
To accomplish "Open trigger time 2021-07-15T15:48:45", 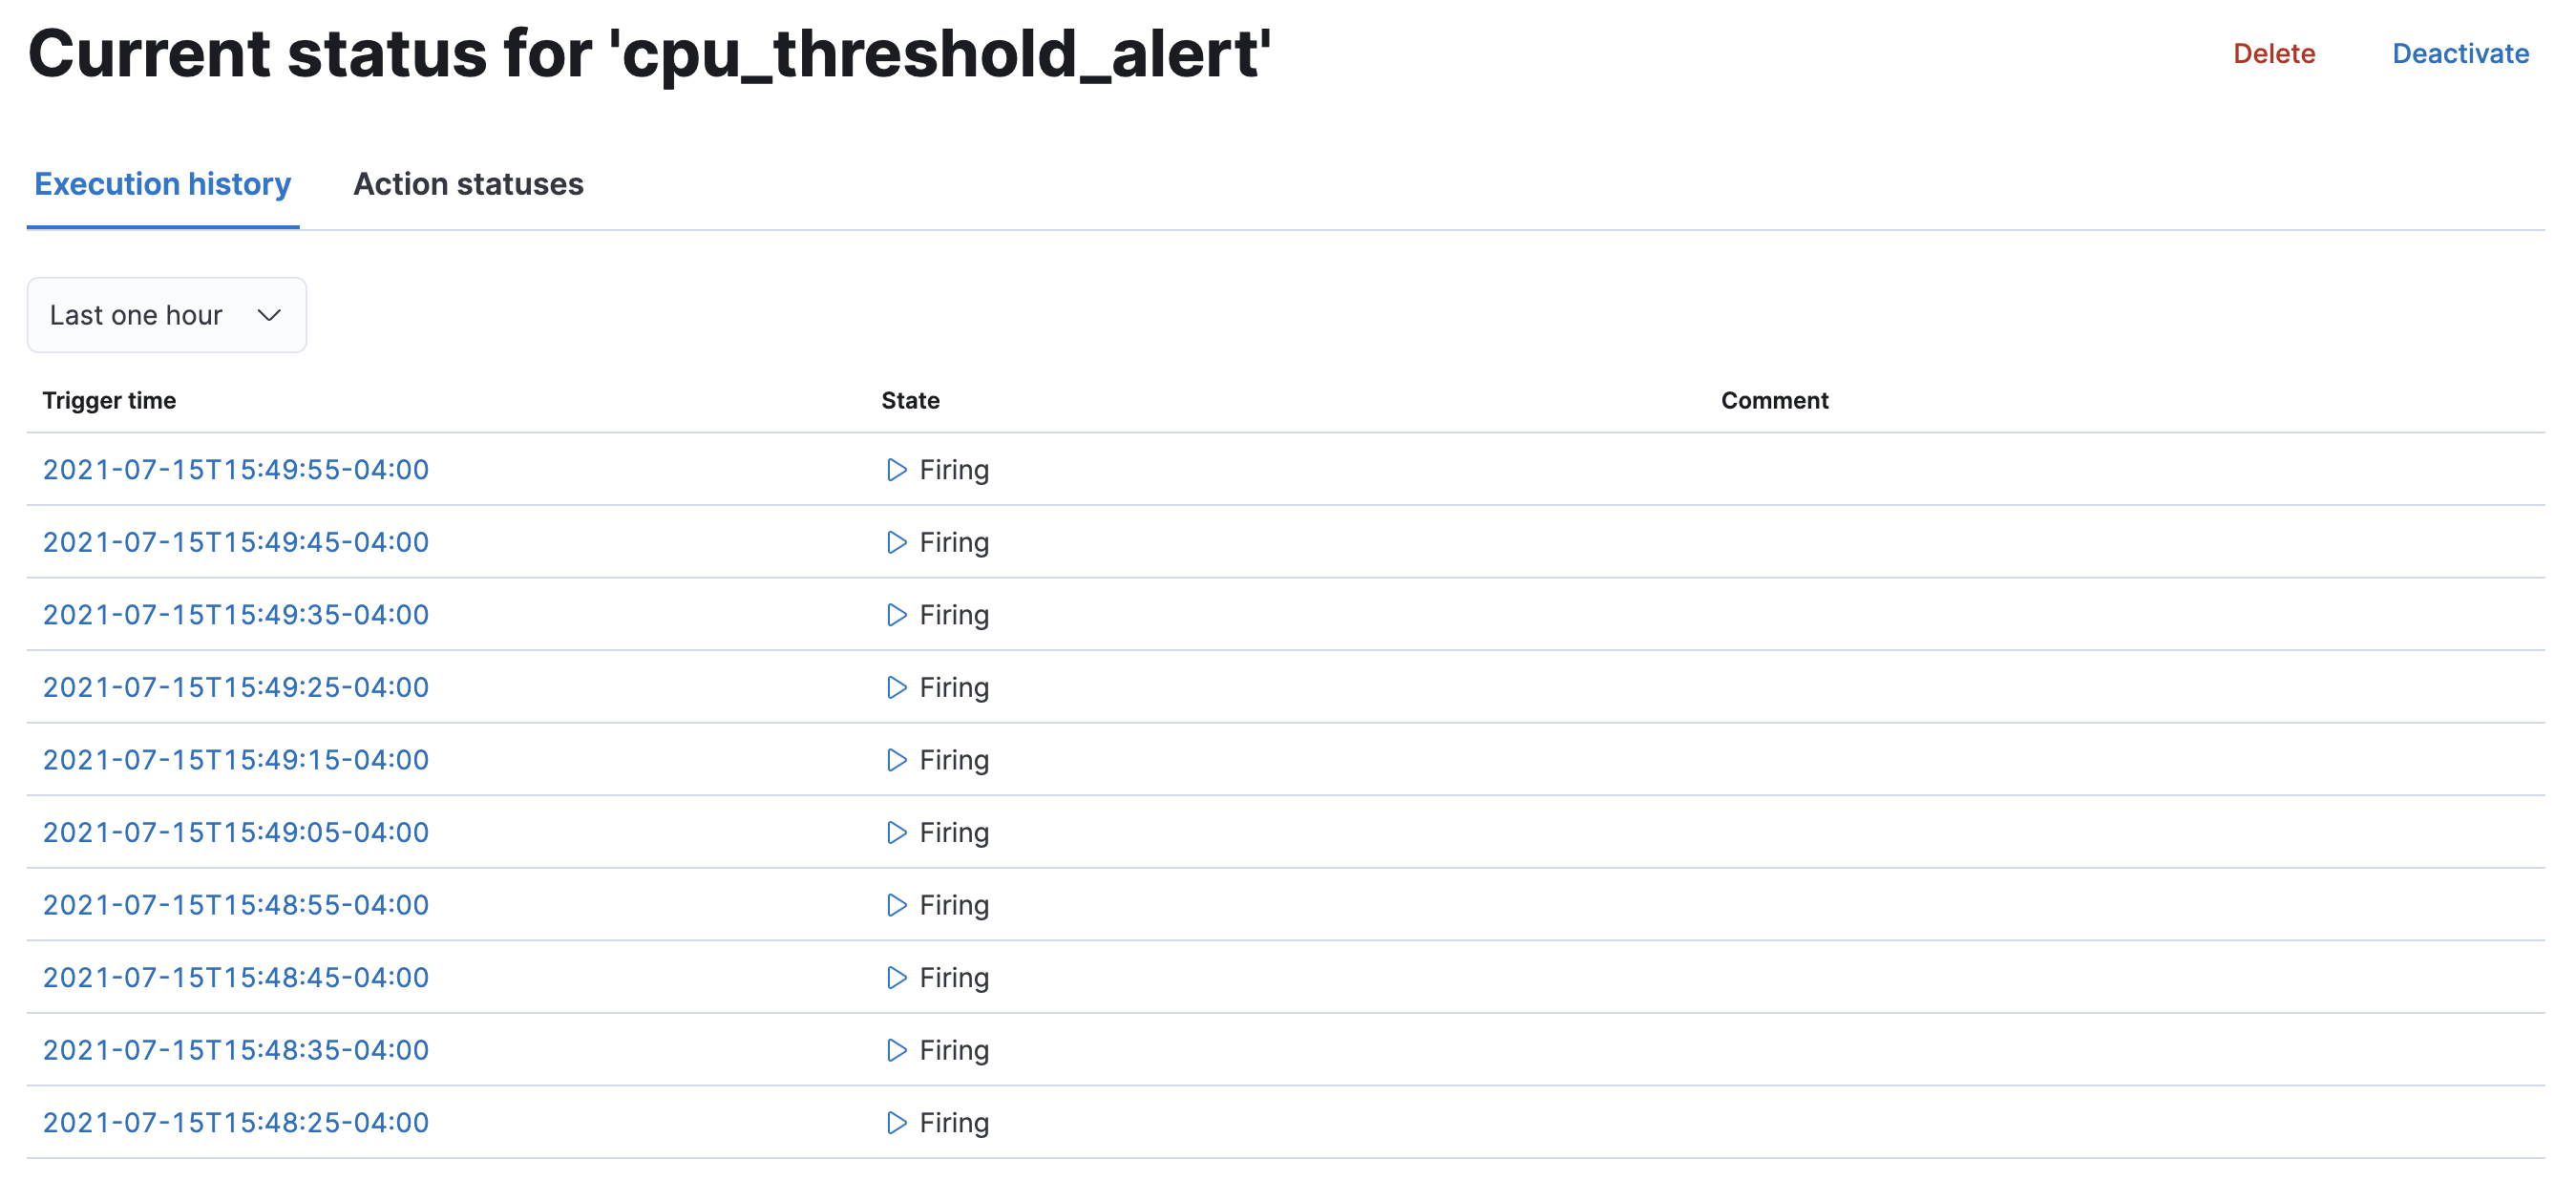I will tap(237, 977).
